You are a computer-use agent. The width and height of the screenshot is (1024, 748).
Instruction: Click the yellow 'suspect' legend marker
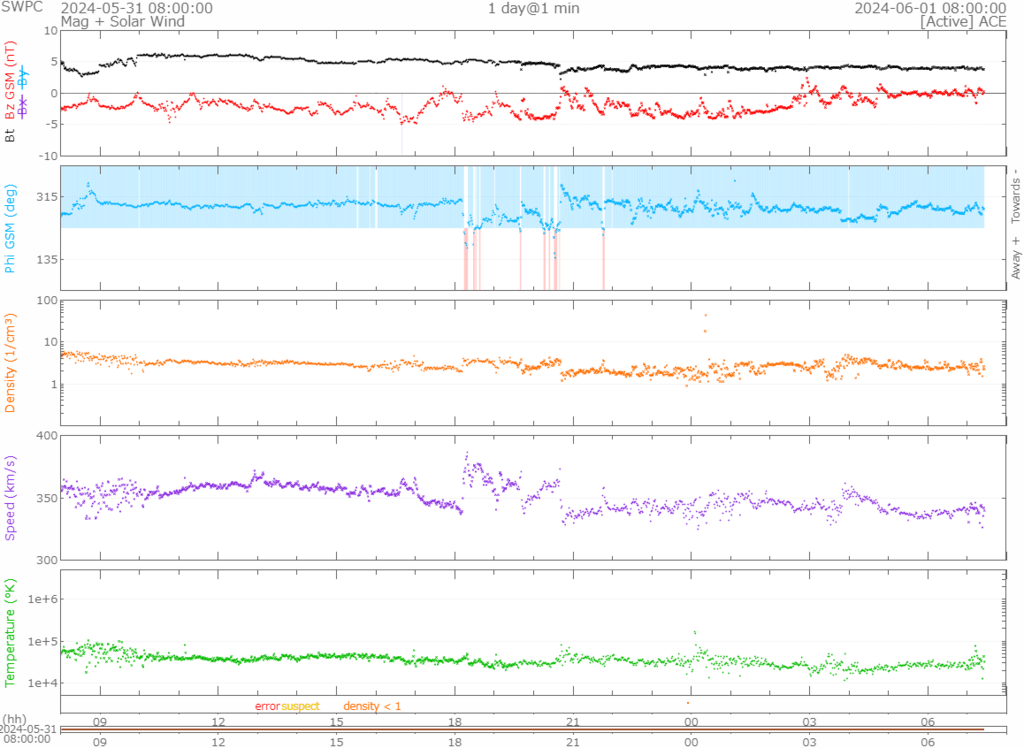[300, 707]
